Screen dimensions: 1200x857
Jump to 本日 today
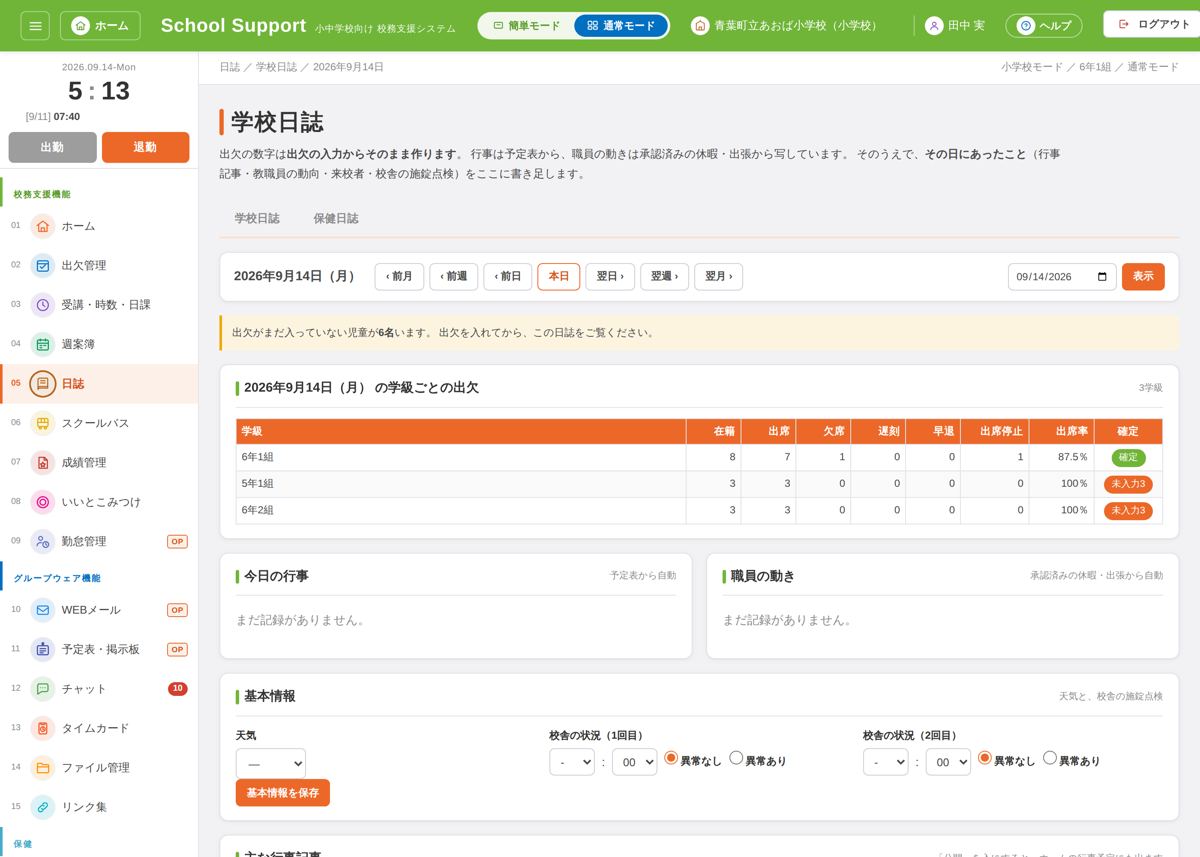click(x=559, y=277)
